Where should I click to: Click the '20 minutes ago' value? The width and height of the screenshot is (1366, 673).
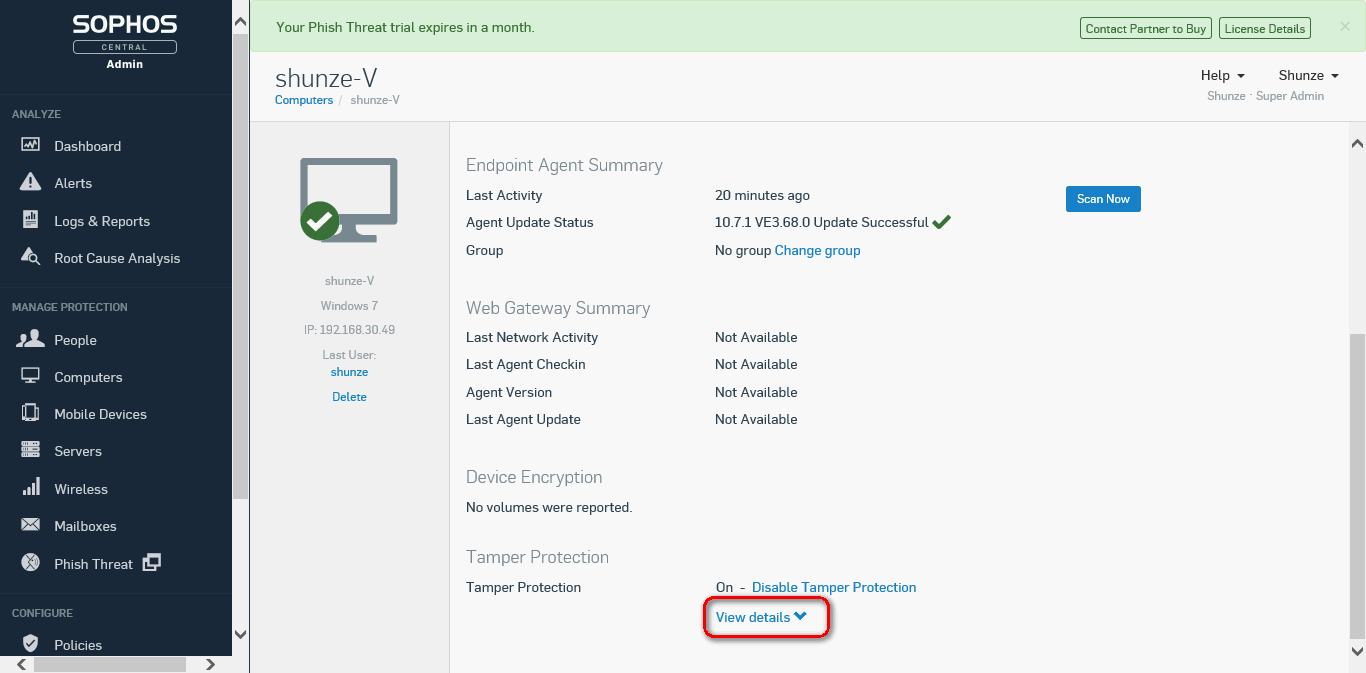click(762, 195)
